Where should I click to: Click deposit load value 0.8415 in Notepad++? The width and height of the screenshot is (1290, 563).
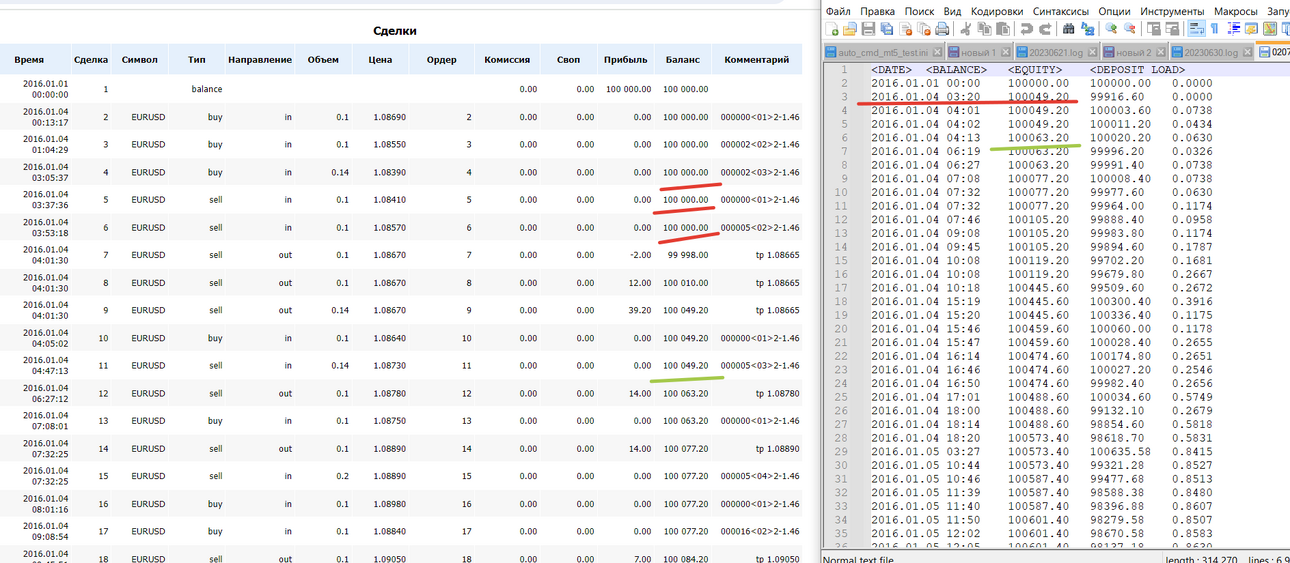tap(1192, 451)
